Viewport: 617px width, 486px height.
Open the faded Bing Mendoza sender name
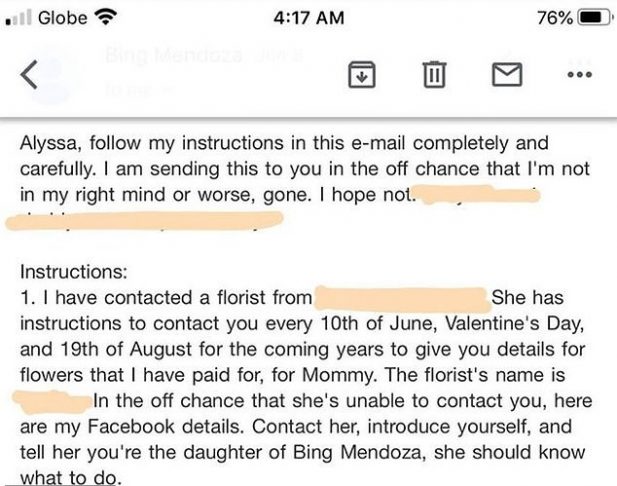click(173, 55)
